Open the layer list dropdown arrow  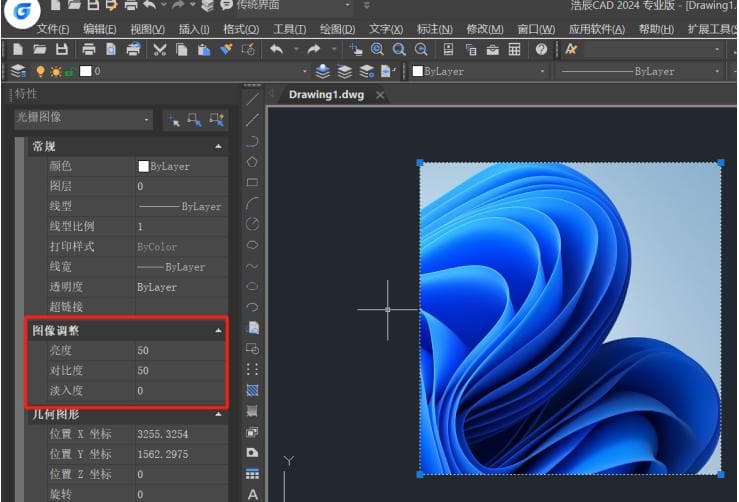coord(304,72)
